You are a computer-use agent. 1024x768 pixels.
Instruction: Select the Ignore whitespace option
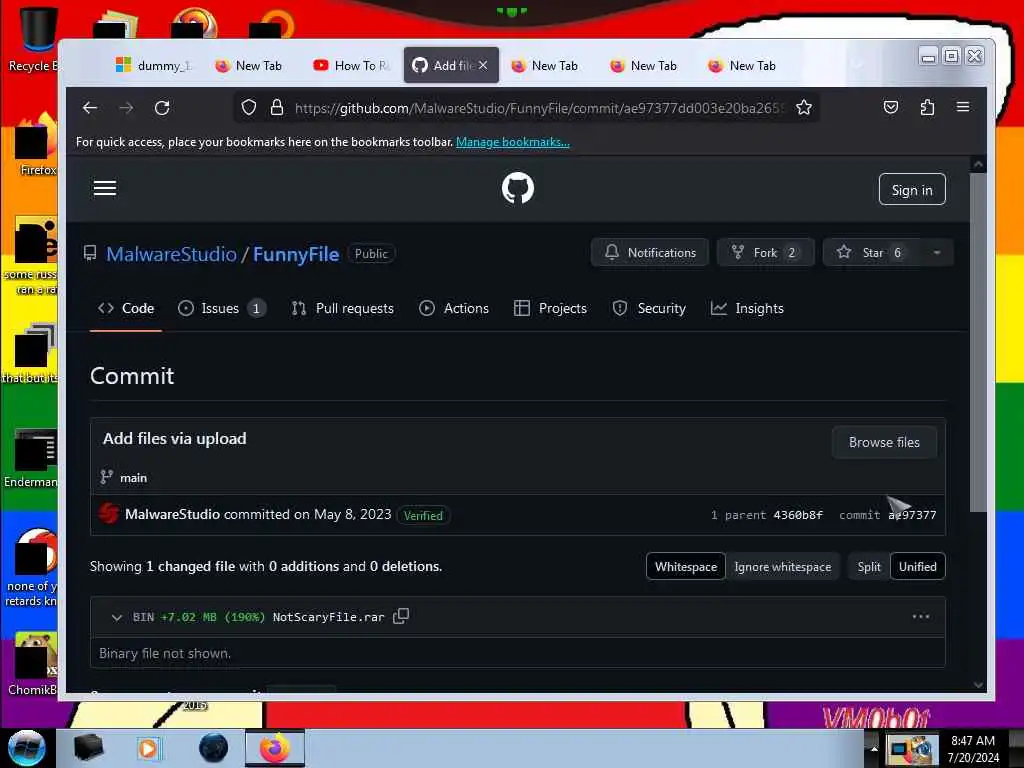point(782,566)
